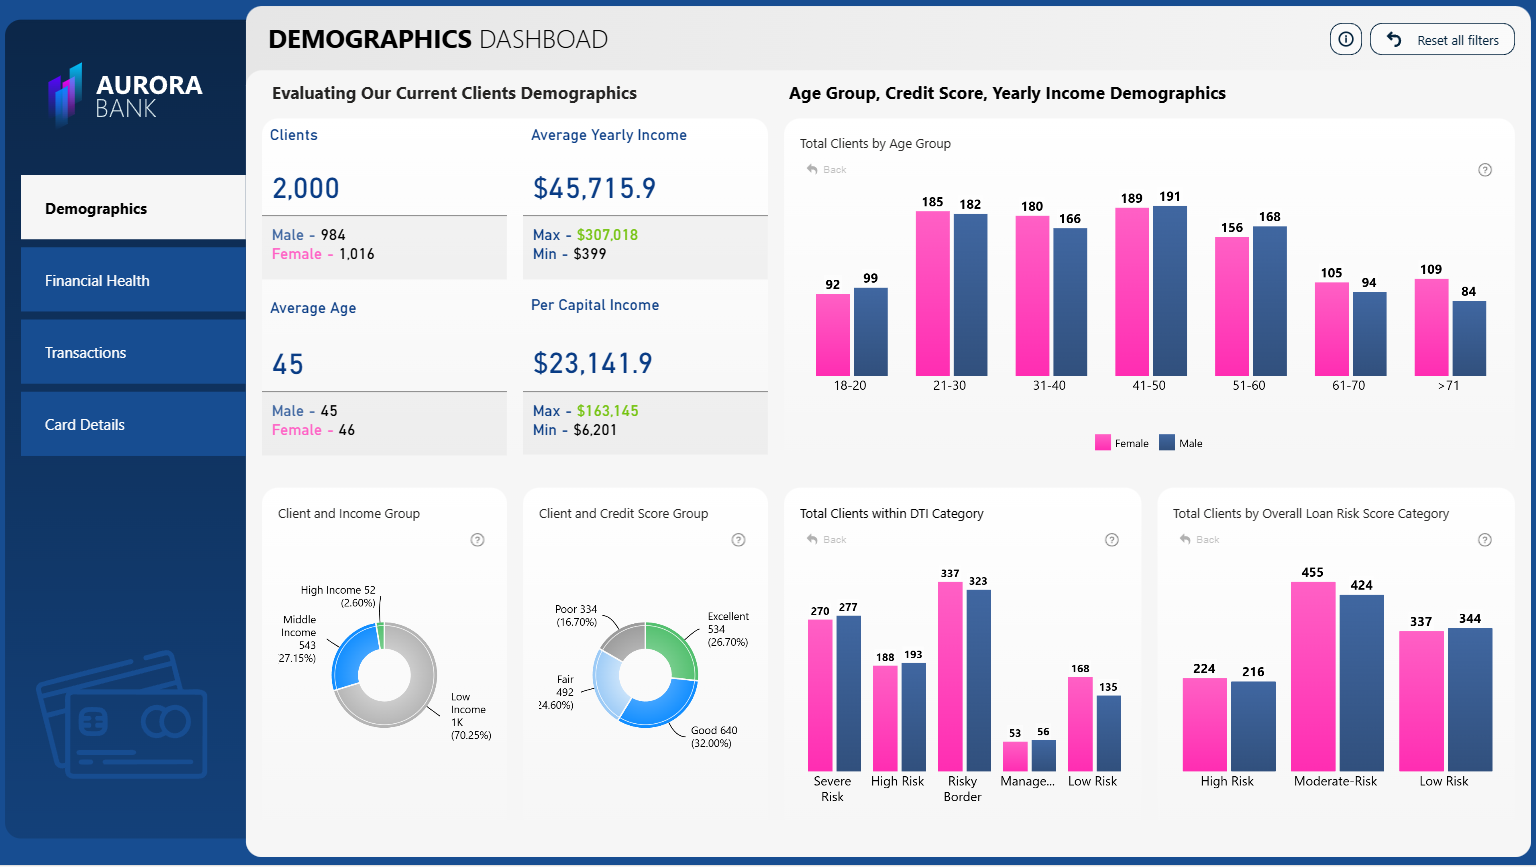Viewport: 1536px width, 867px height.
Task: Click help icon on DTI Category chart
Action: pos(1112,540)
